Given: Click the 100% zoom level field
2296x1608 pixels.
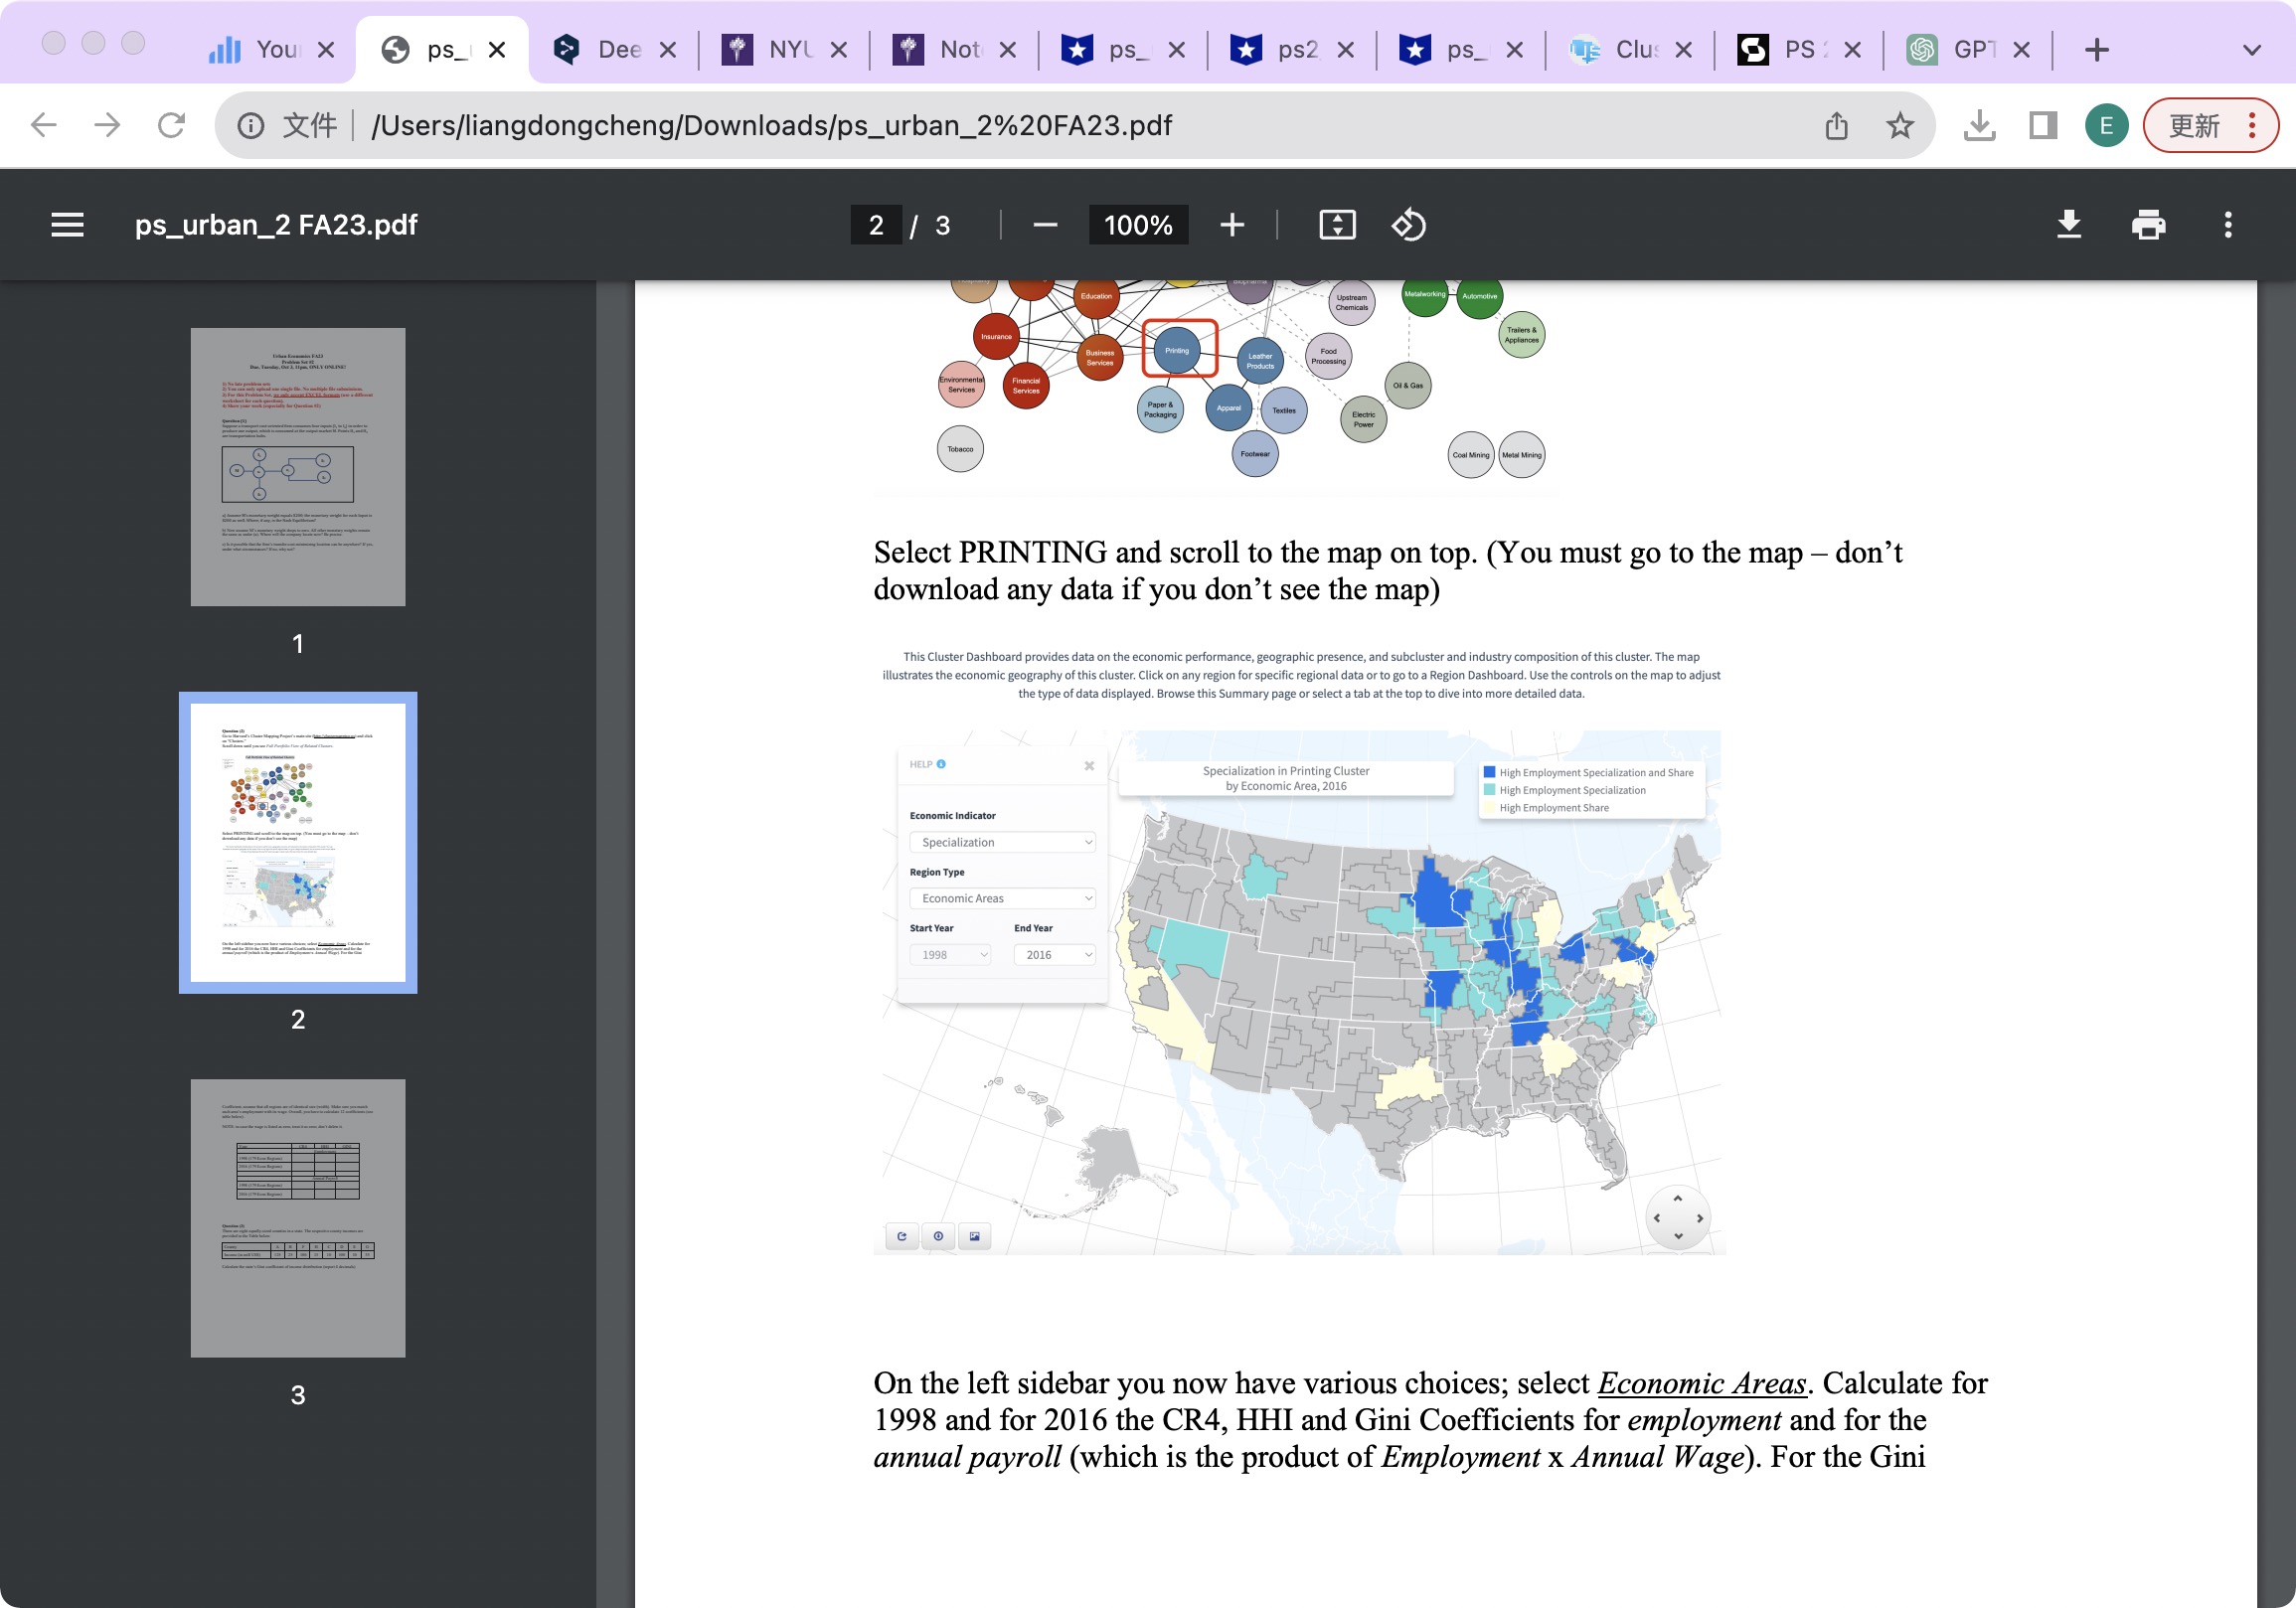Looking at the screenshot, I should click(x=1138, y=225).
